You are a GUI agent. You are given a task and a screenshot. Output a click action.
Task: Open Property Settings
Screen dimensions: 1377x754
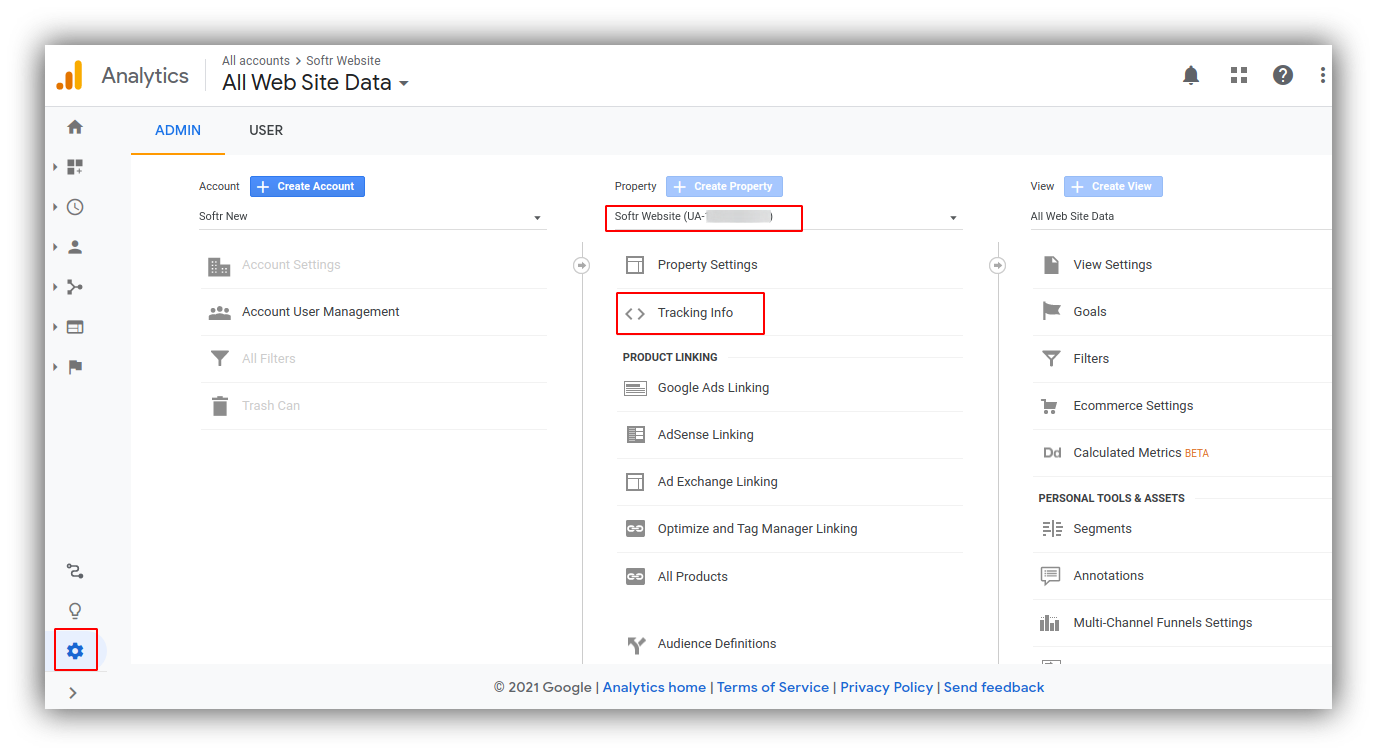(x=707, y=265)
